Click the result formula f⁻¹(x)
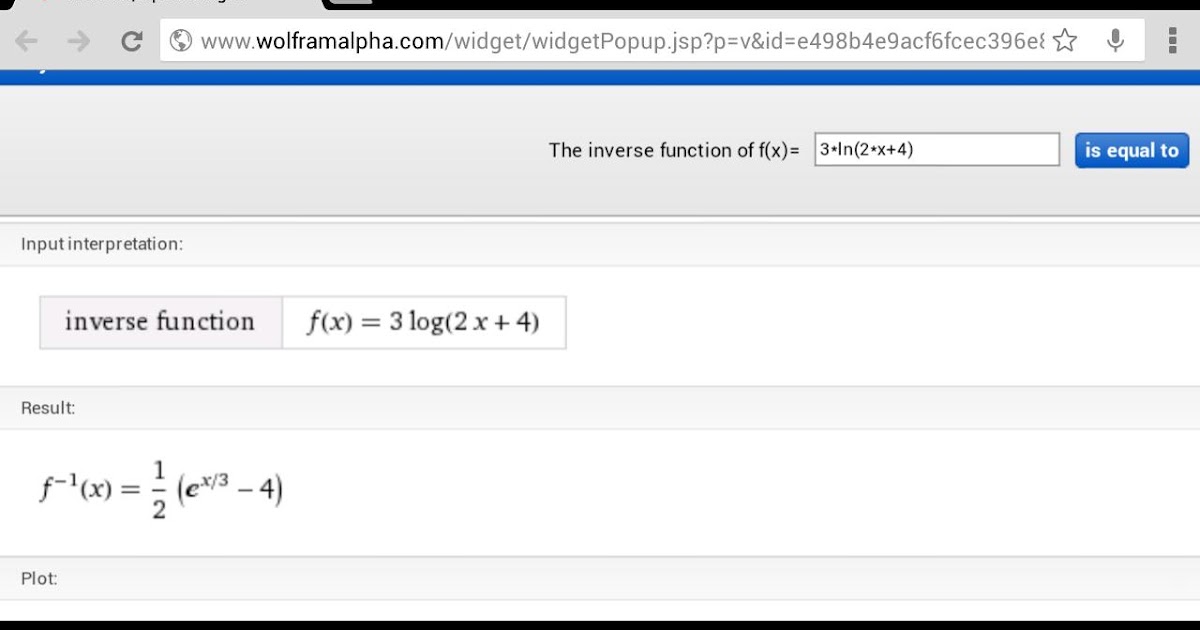Image resolution: width=1200 pixels, height=630 pixels. pos(160,489)
